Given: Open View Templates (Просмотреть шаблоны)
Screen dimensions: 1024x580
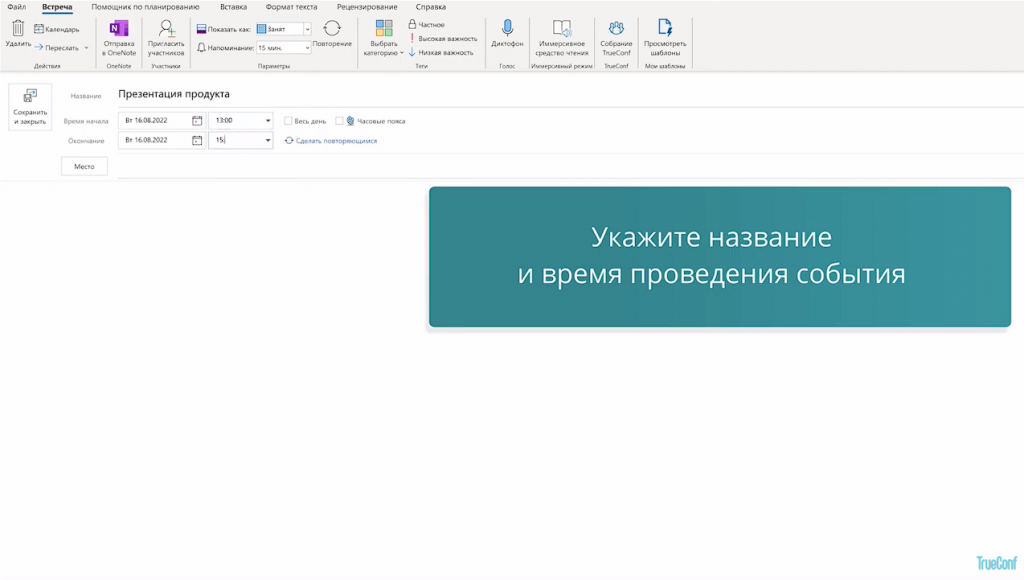Looking at the screenshot, I should (665, 38).
